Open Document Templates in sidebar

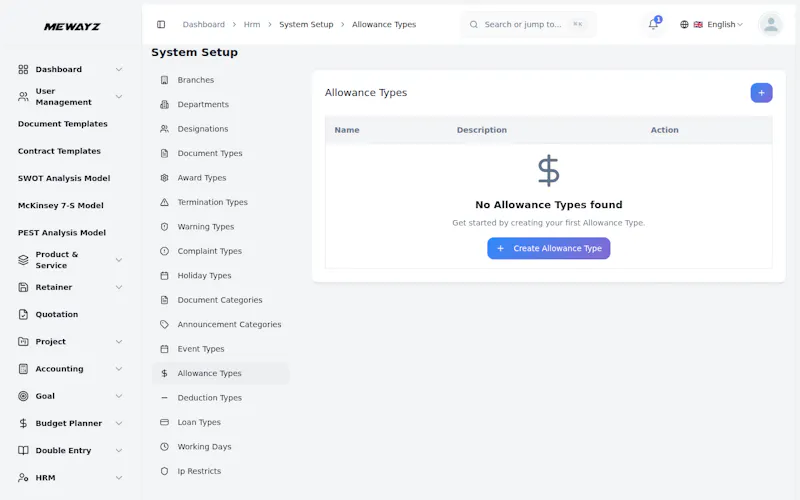click(x=63, y=124)
